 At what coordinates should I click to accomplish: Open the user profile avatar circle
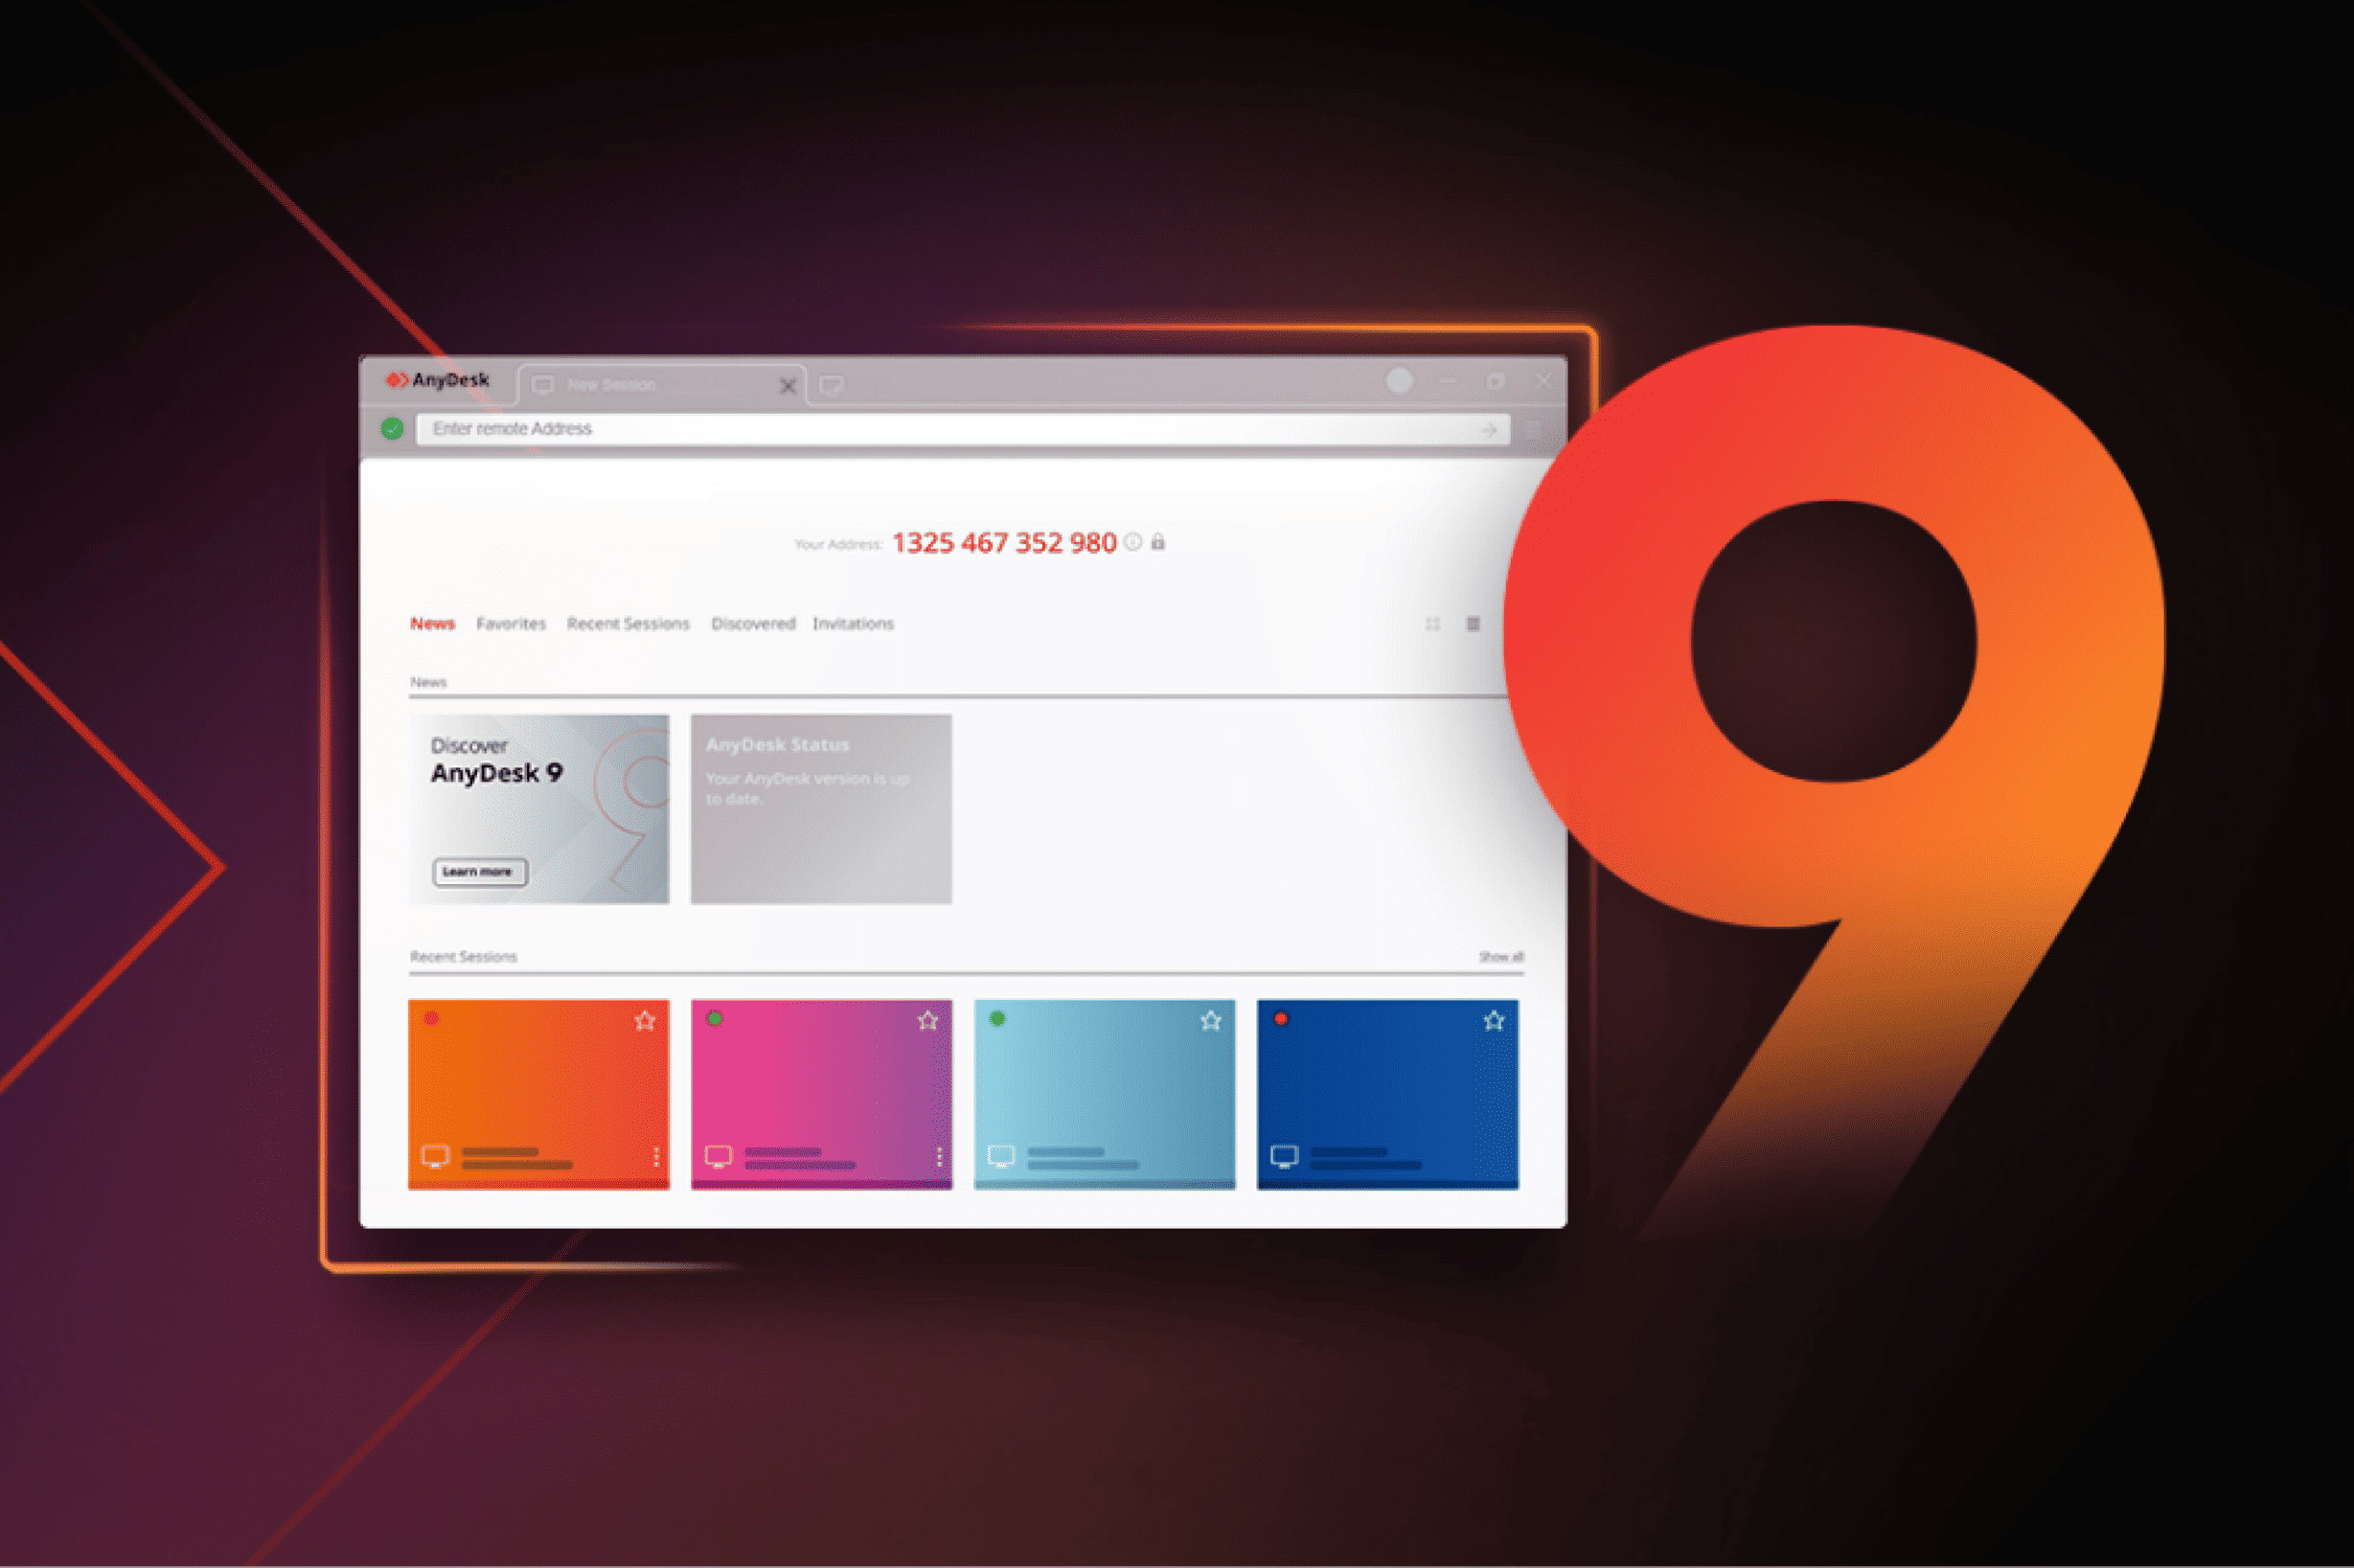tap(1399, 381)
